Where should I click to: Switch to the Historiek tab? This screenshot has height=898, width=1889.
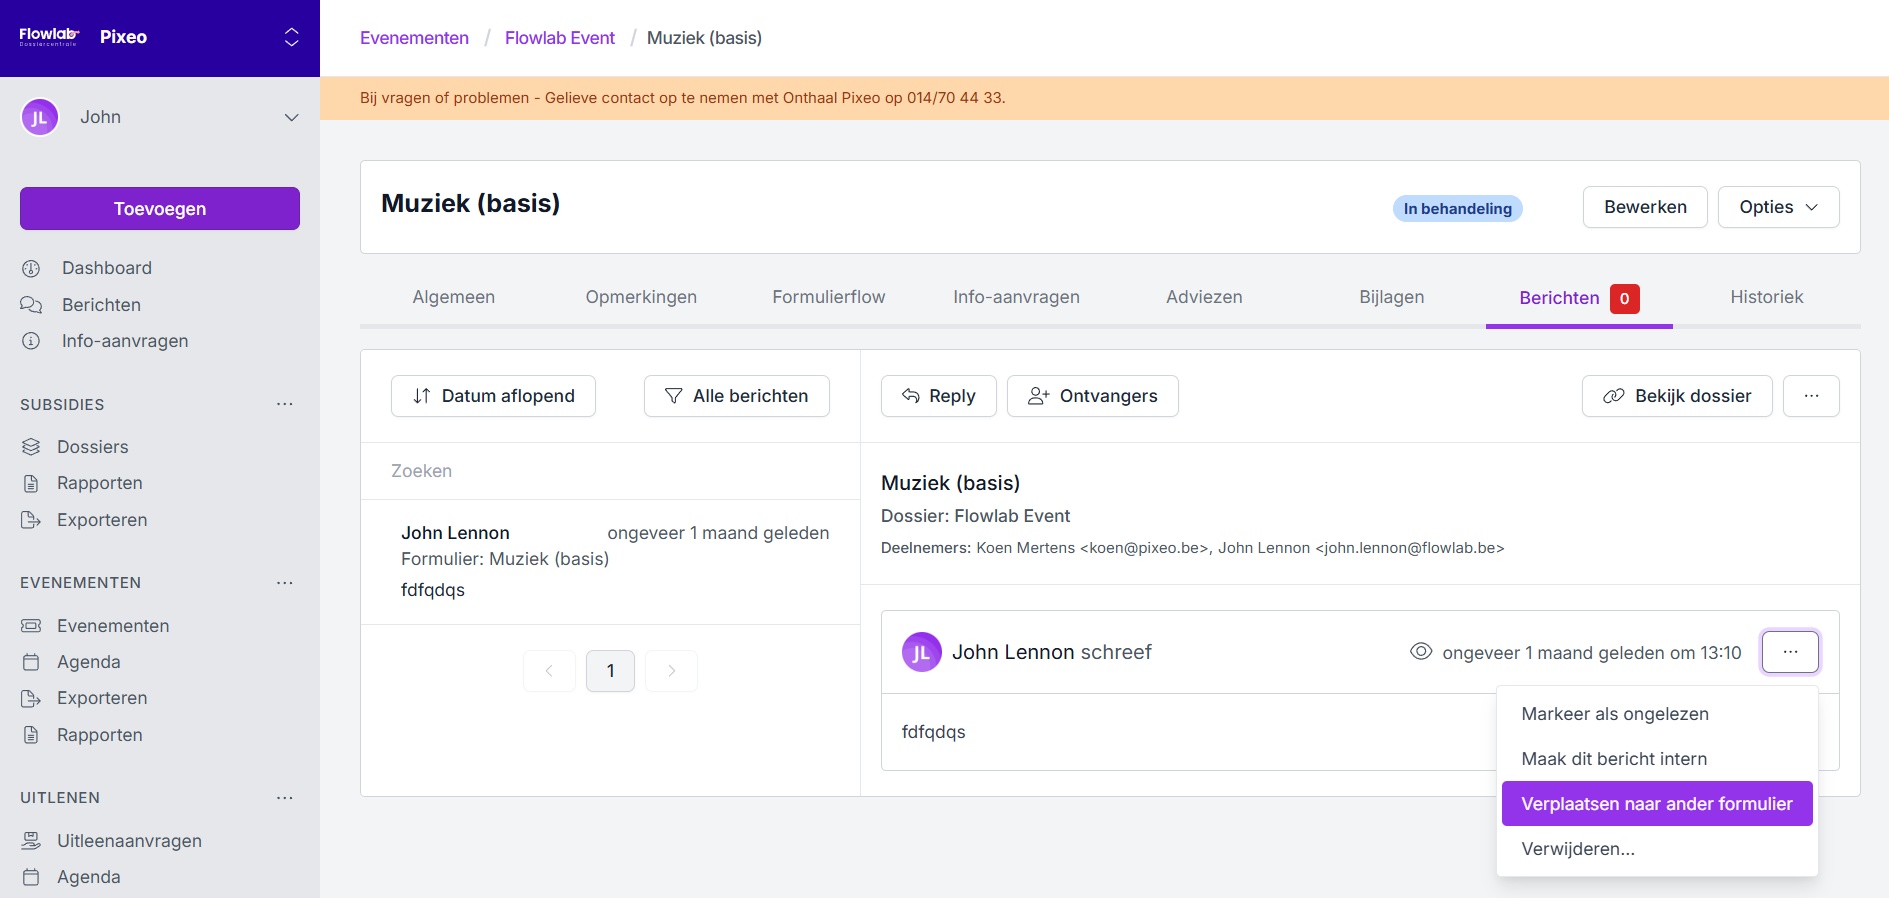pyautogui.click(x=1766, y=297)
